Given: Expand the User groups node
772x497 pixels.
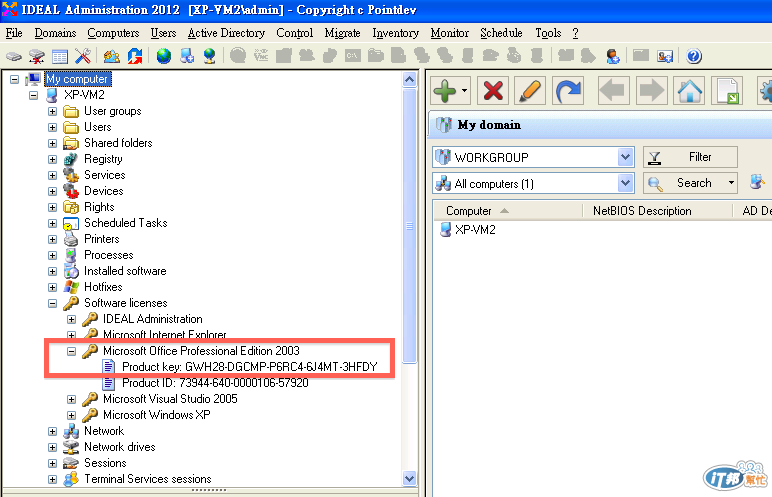Looking at the screenshot, I should (x=52, y=111).
